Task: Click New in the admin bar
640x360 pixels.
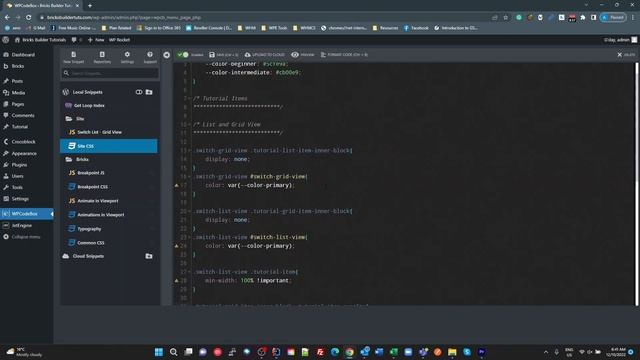Action: (x=96, y=40)
